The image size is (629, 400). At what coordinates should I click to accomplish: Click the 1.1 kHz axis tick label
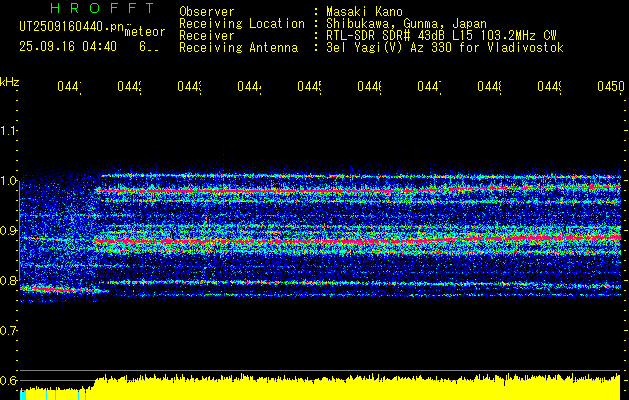[9, 130]
